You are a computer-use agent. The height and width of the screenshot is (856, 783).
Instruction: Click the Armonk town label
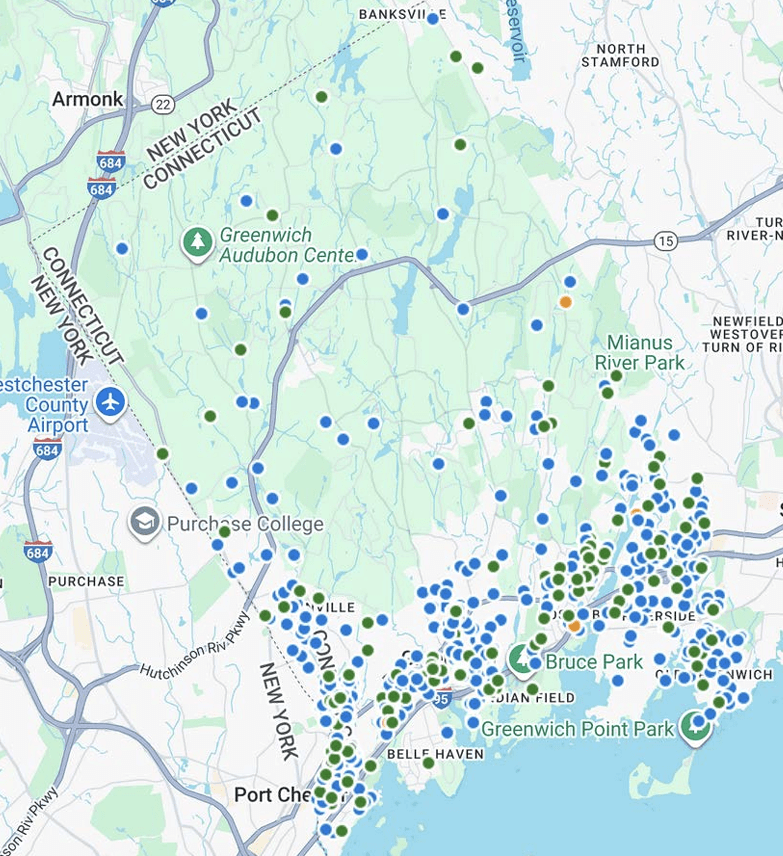click(x=87, y=99)
